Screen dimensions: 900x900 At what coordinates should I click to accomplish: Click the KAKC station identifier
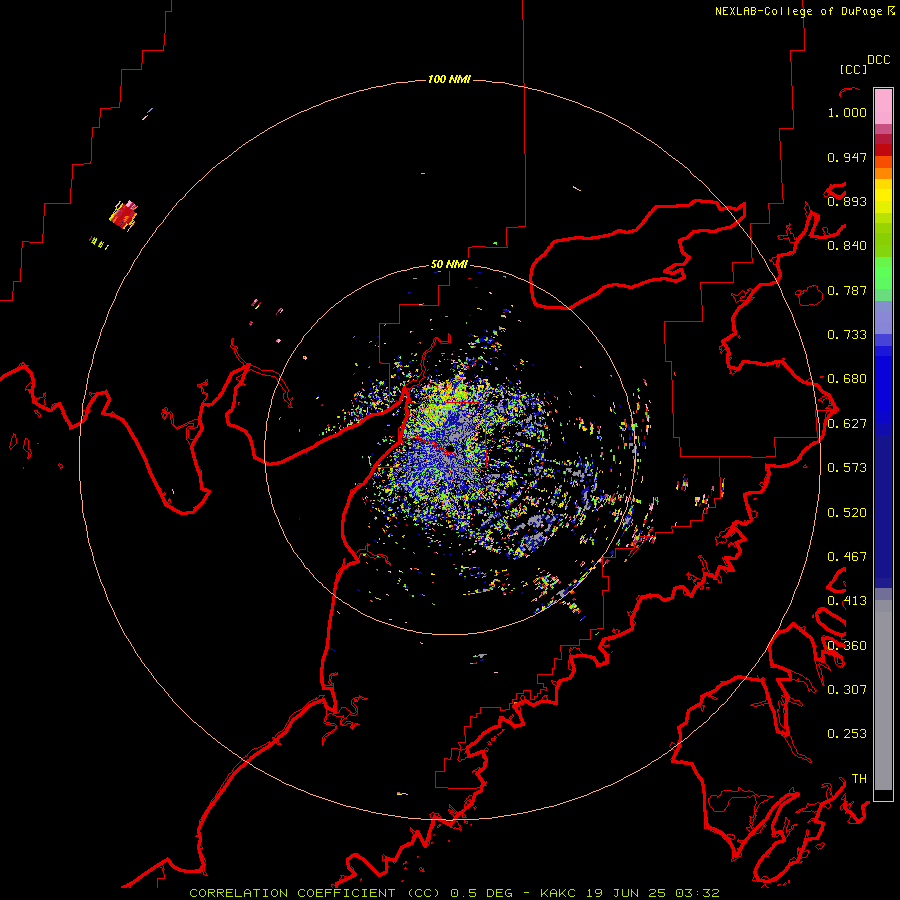point(558,893)
